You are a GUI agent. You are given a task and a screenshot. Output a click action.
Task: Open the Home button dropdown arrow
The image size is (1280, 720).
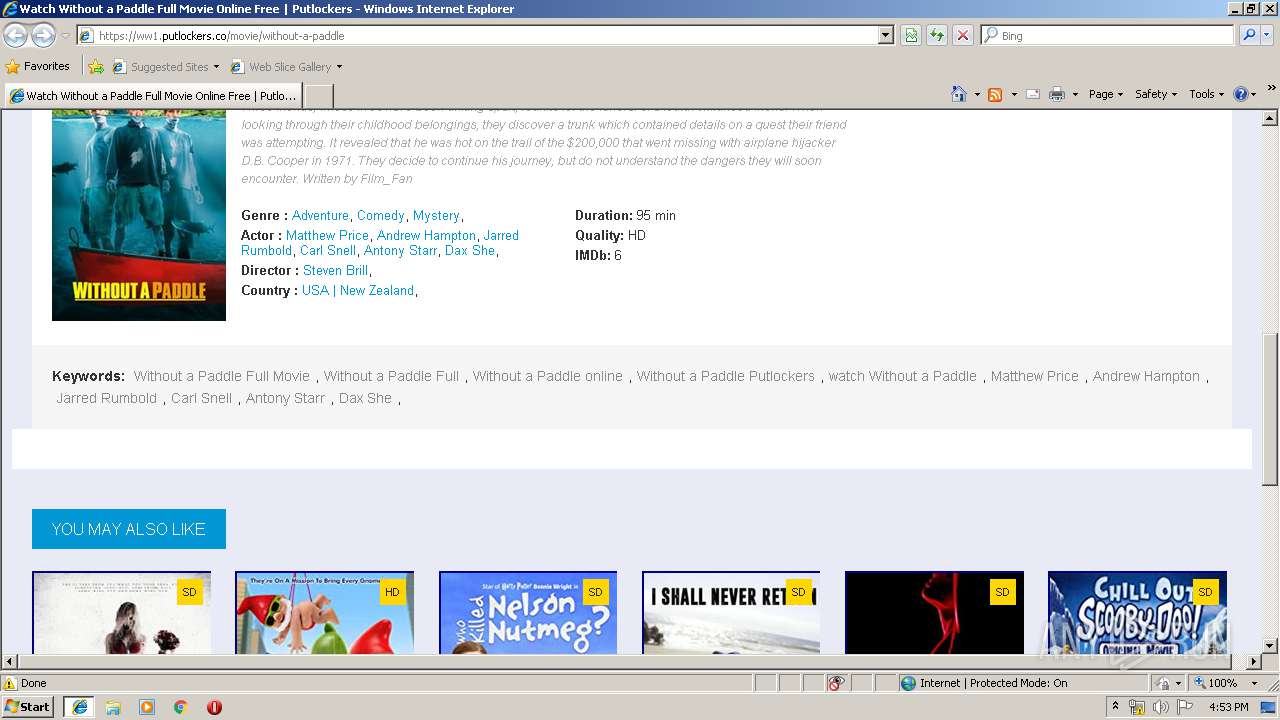[x=976, y=94]
